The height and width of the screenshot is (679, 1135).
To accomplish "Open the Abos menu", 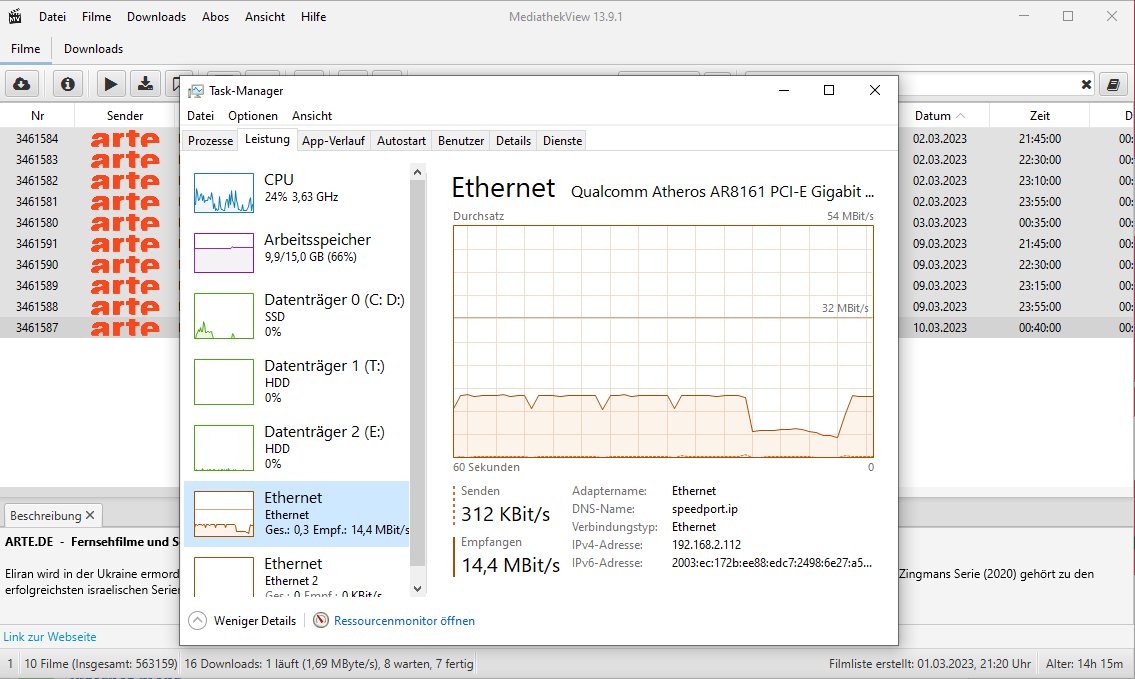I will (x=215, y=17).
